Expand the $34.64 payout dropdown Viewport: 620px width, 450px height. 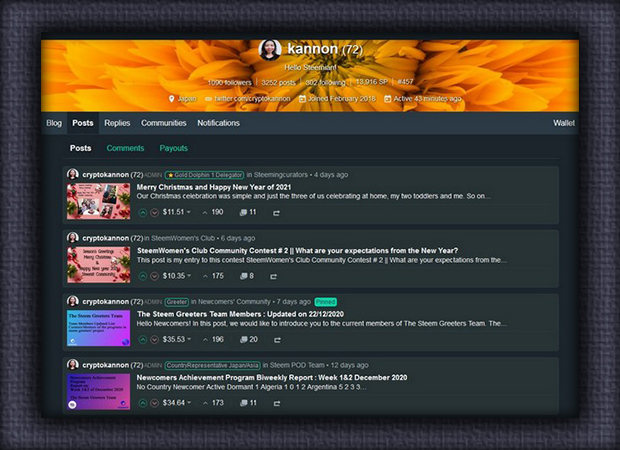(x=176, y=403)
